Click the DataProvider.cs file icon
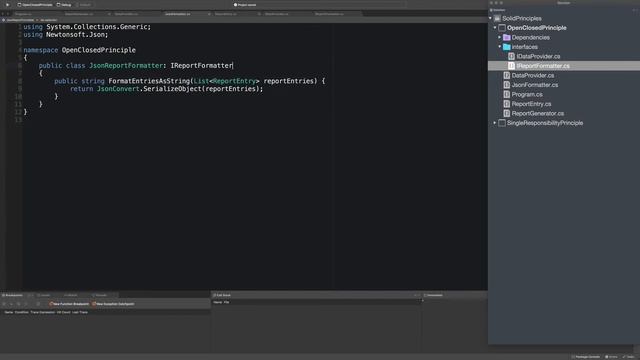640x360 pixels. tap(507, 76)
